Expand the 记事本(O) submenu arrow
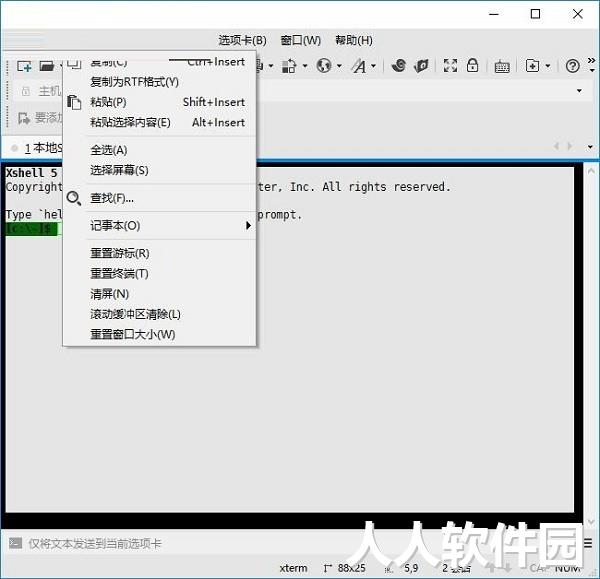 [x=248, y=225]
